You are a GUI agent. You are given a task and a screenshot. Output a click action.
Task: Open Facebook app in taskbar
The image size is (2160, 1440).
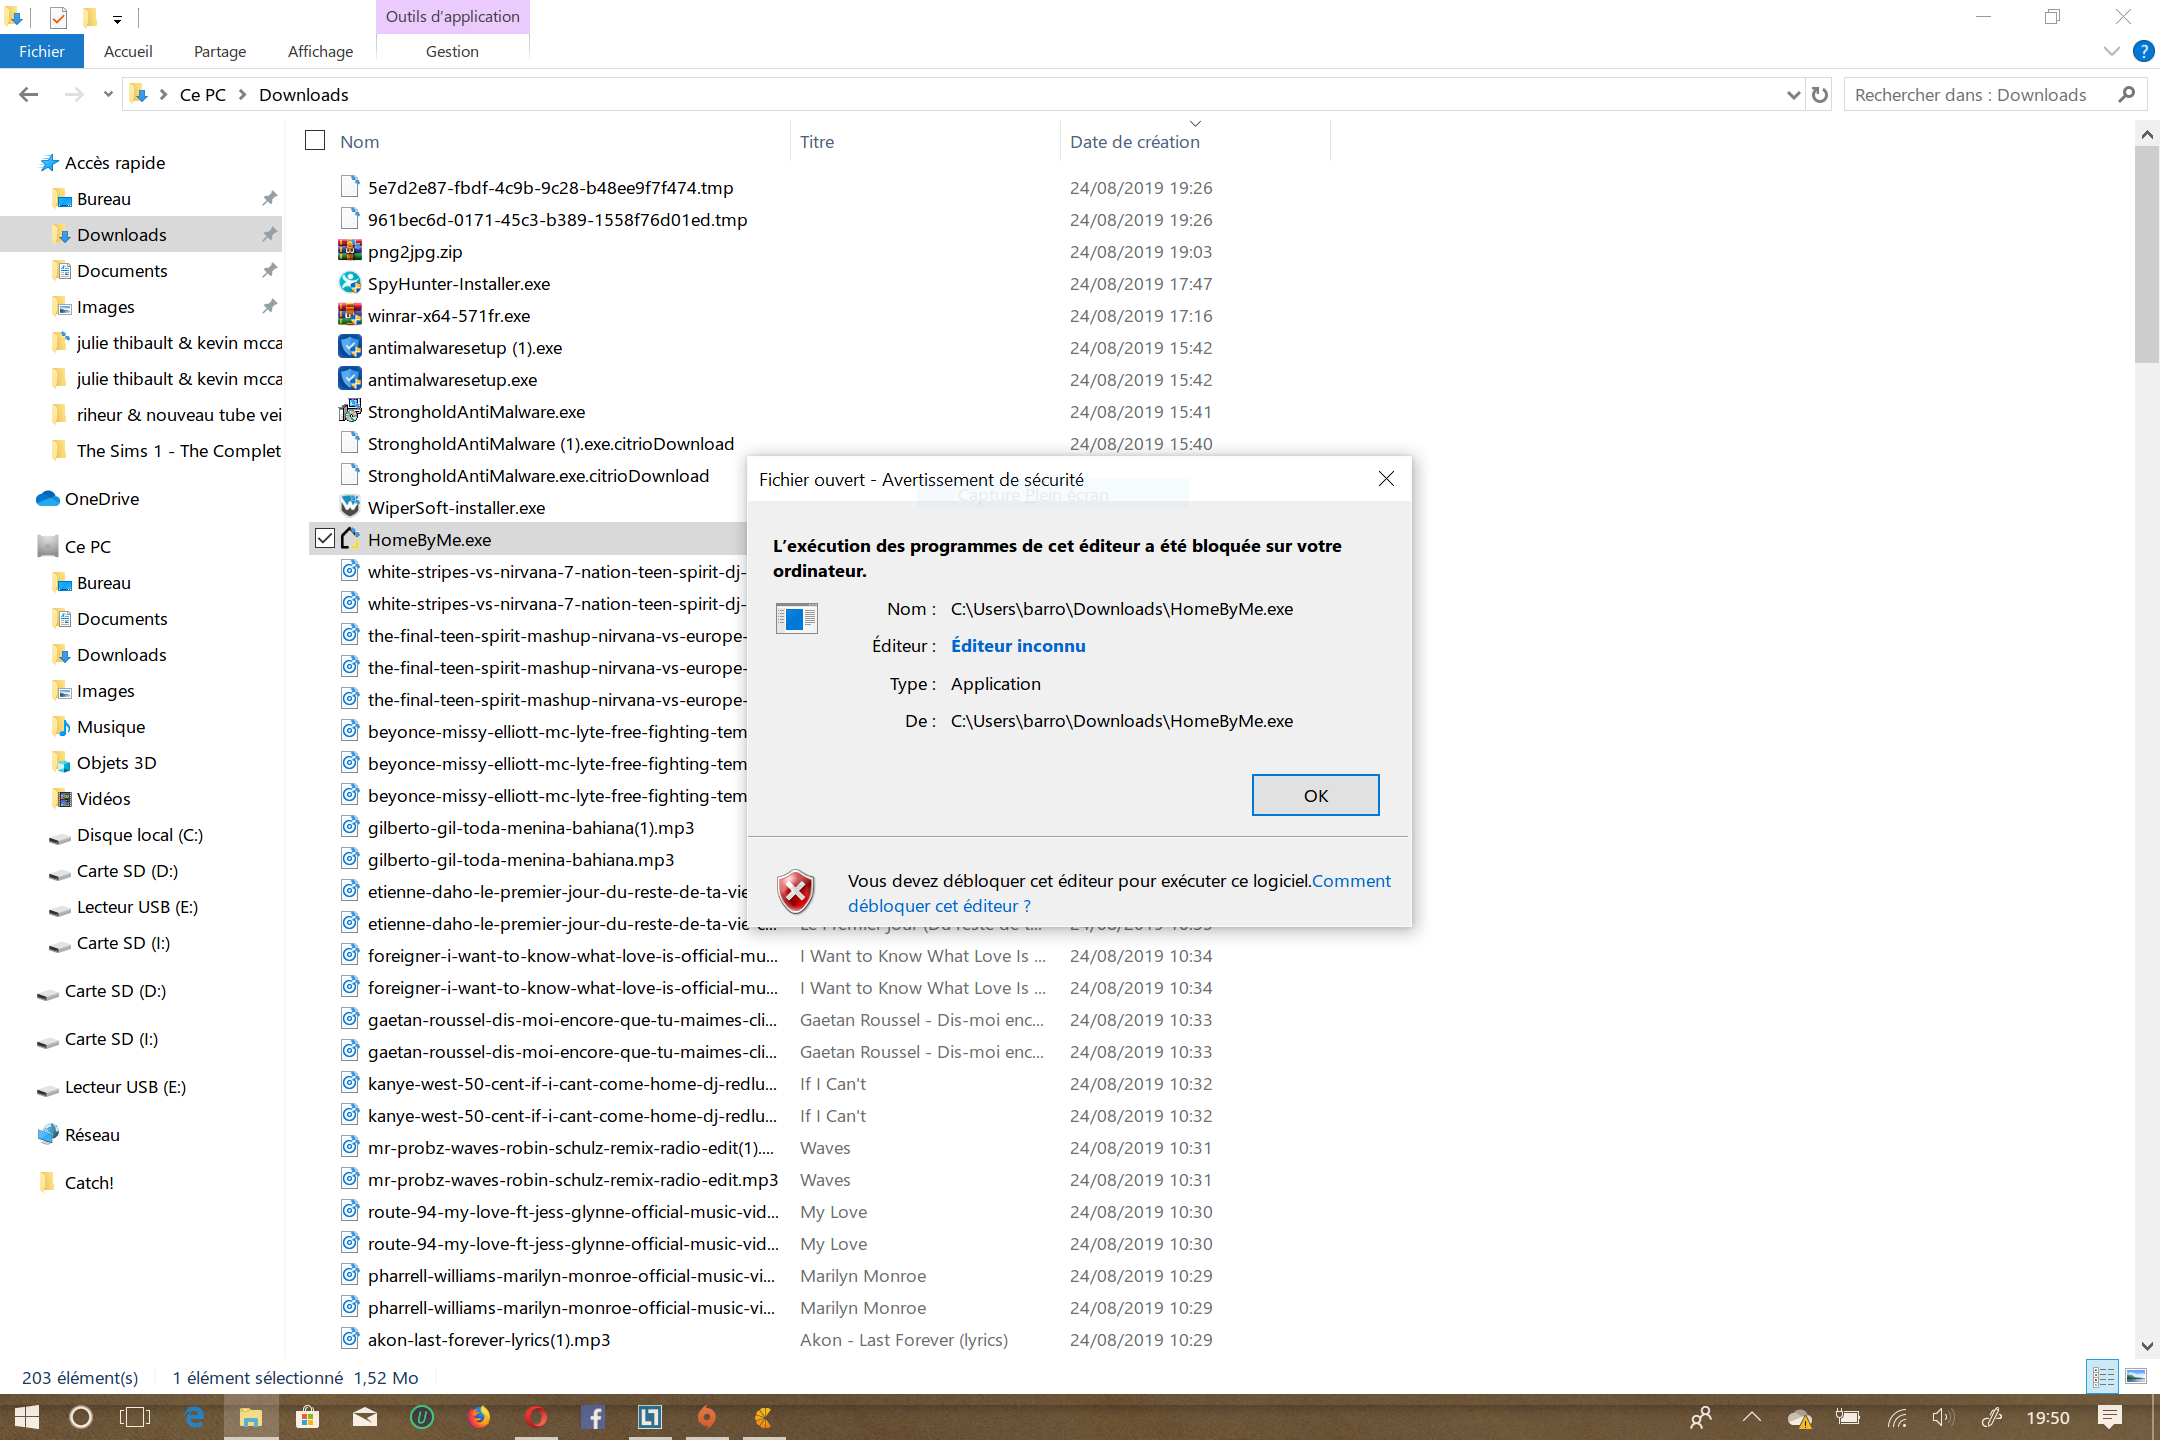[593, 1417]
